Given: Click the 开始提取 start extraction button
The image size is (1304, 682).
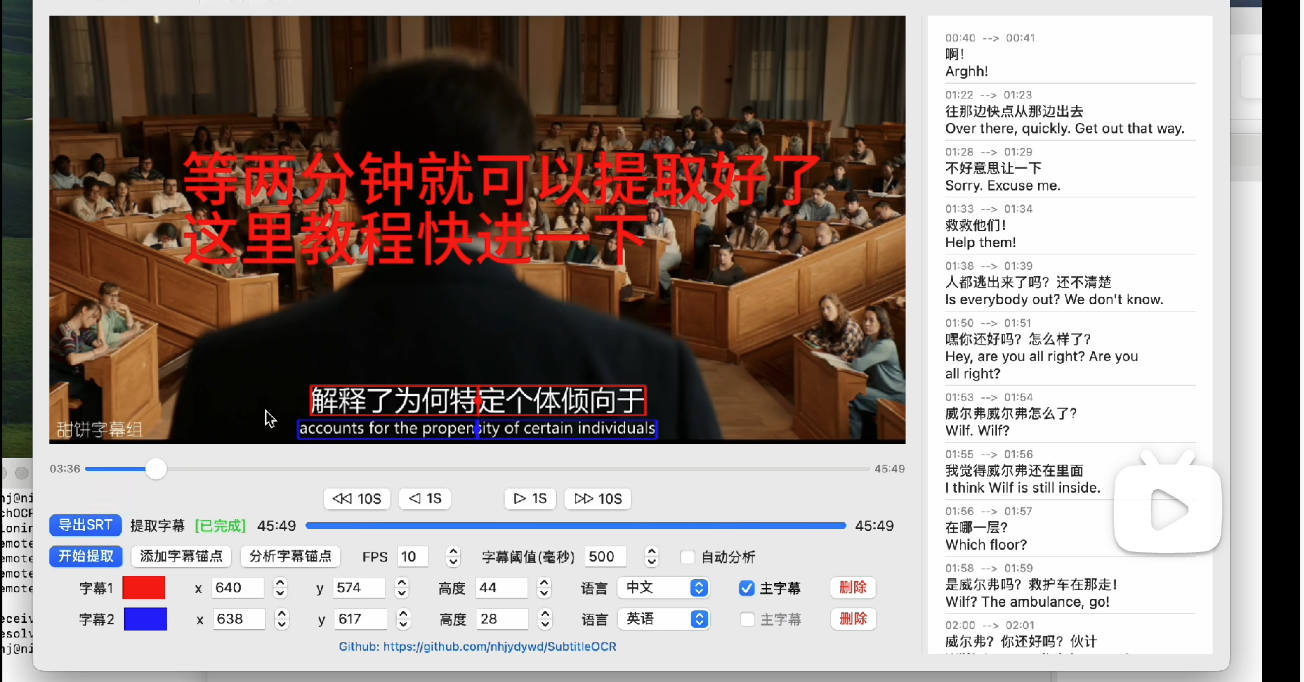Looking at the screenshot, I should point(85,556).
